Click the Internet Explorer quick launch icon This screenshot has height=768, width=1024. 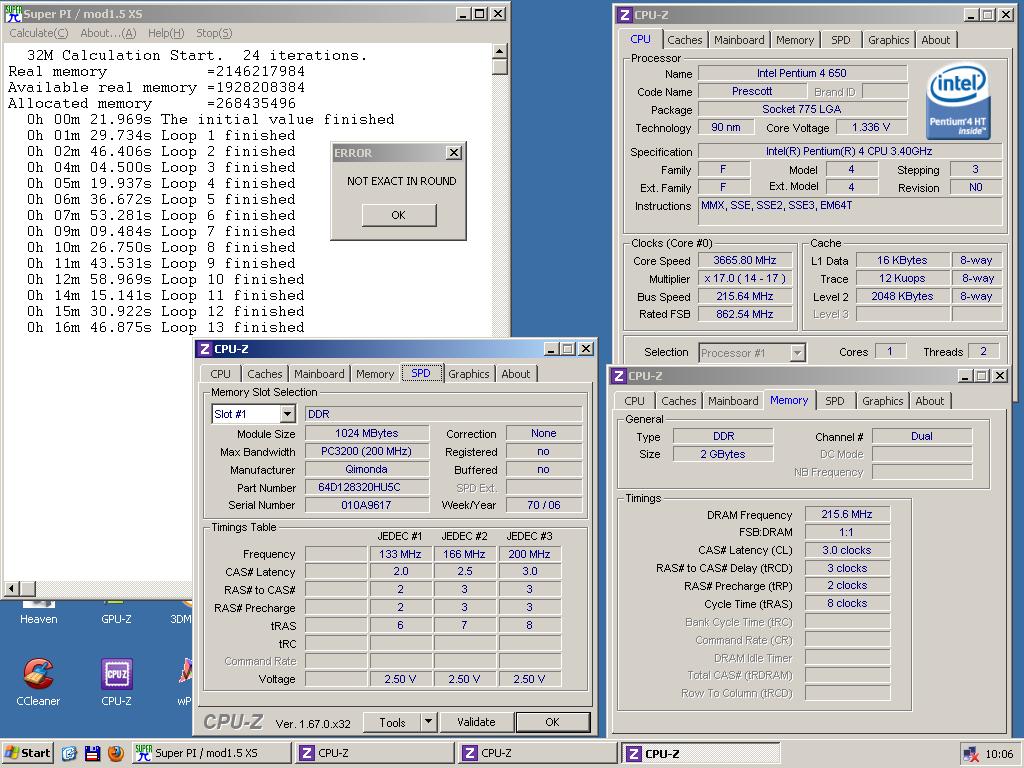point(69,753)
